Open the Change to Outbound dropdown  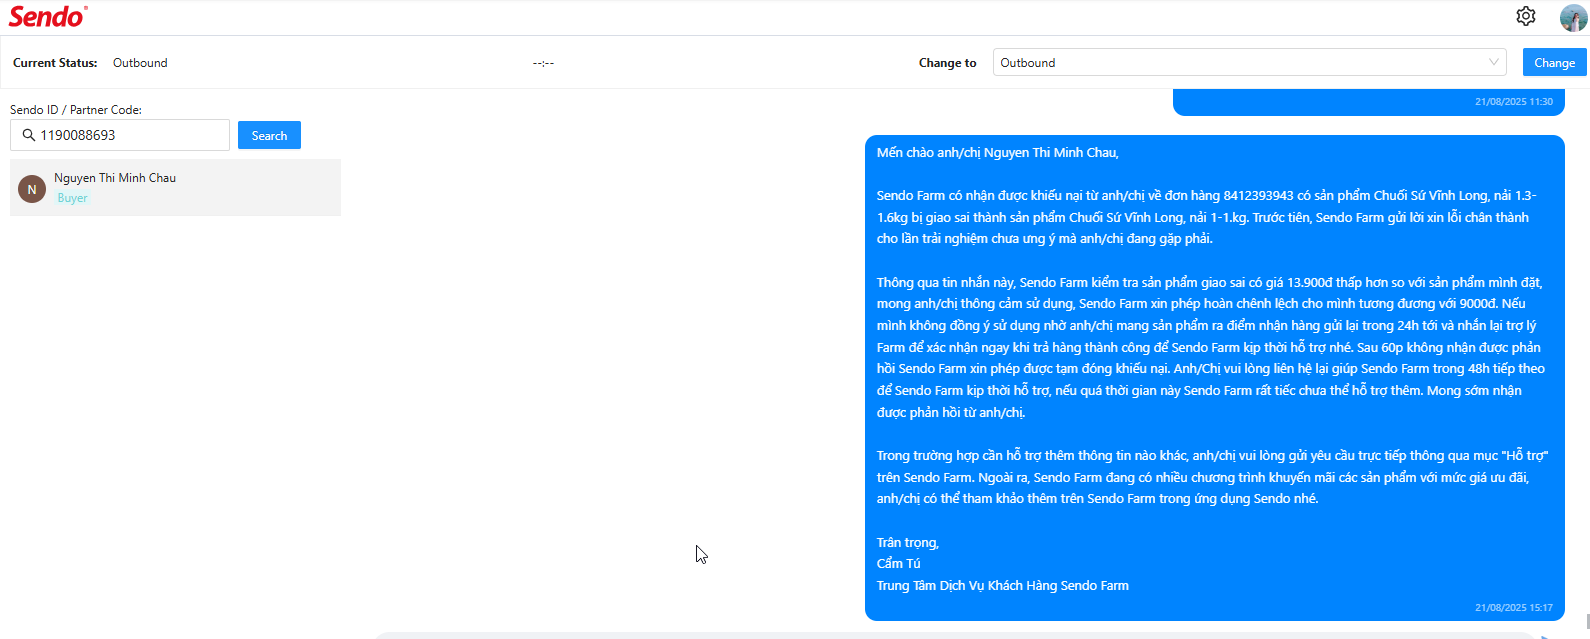tap(1250, 62)
